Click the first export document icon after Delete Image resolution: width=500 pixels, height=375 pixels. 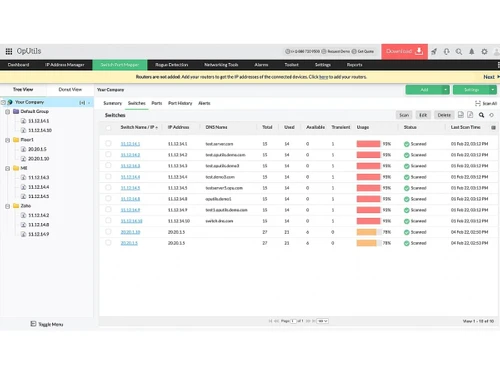pyautogui.click(x=461, y=115)
